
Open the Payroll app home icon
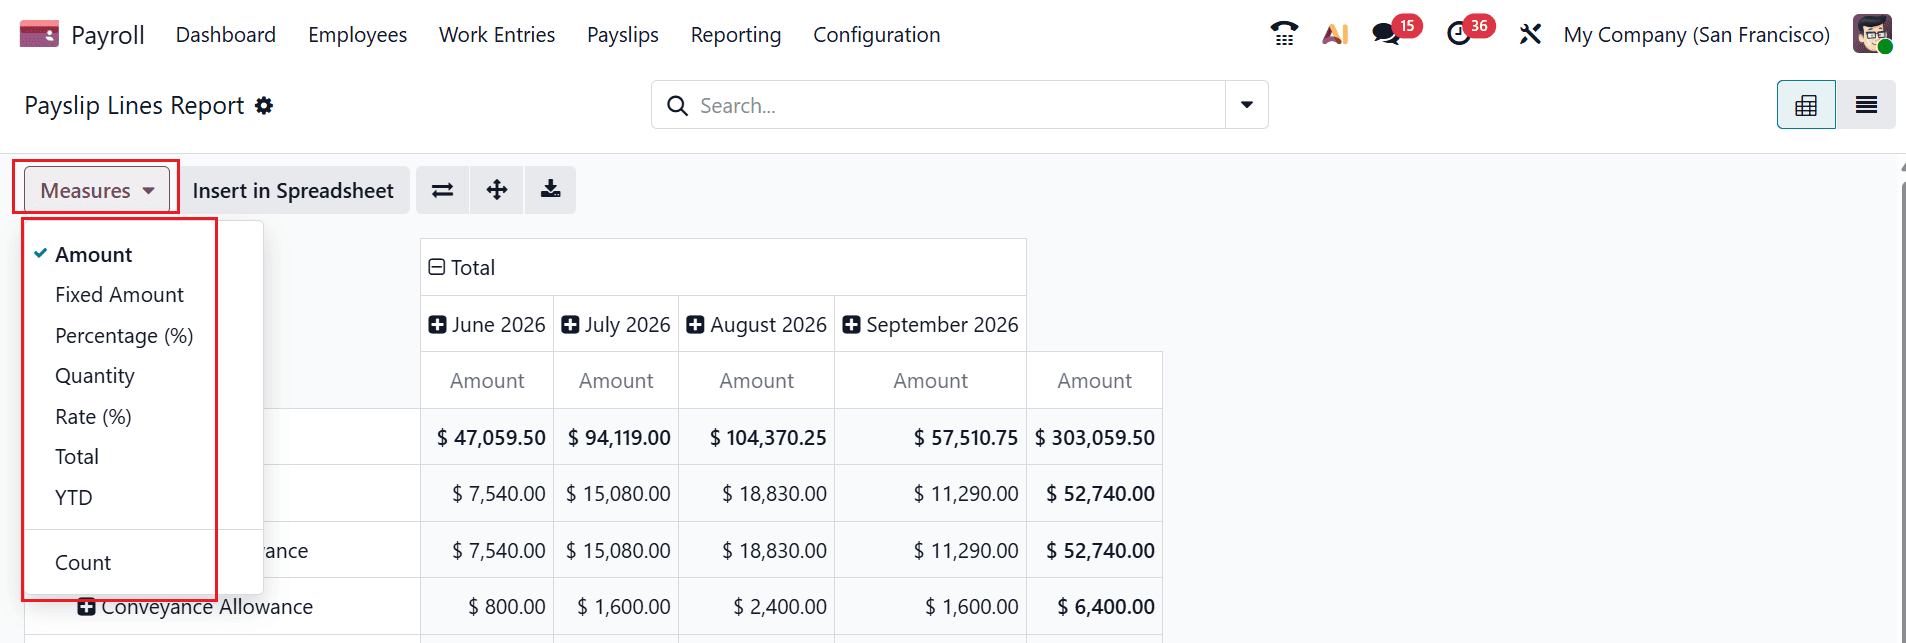39,34
